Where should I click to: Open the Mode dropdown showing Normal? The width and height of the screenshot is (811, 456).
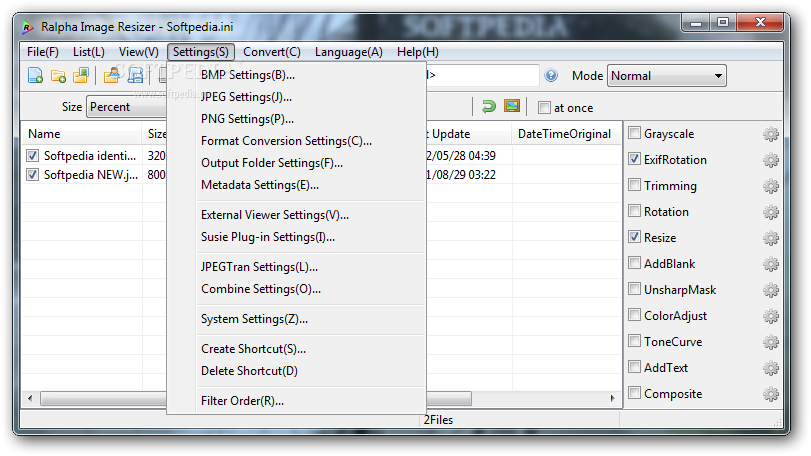667,76
